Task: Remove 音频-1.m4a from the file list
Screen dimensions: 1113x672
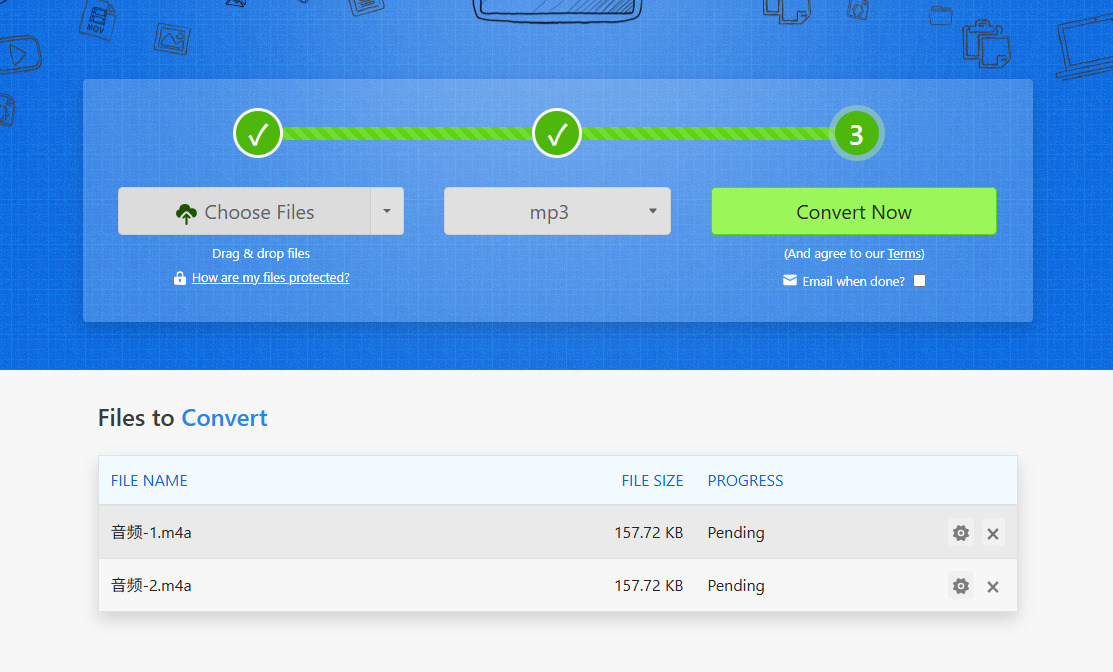Action: click(x=993, y=534)
